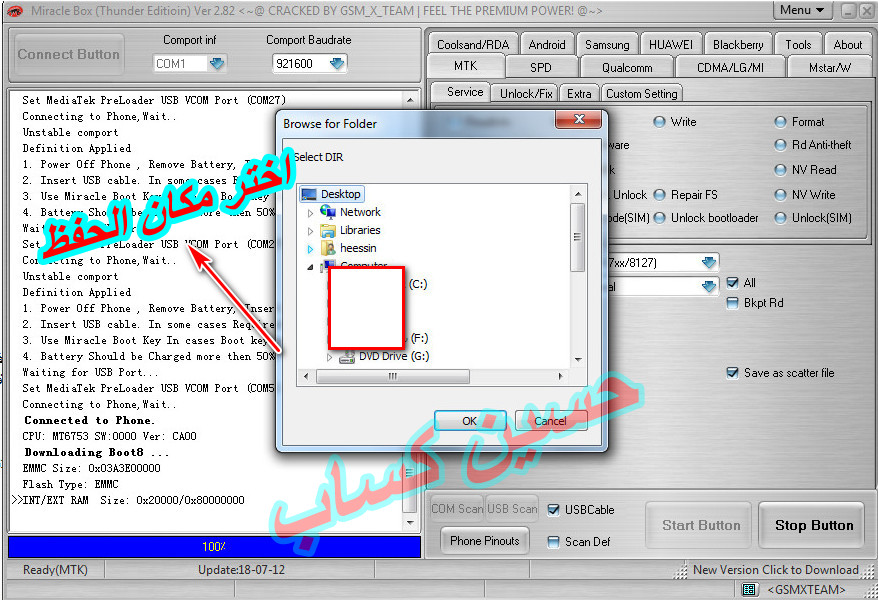Open the Menu dropdown in title bar

pyautogui.click(x=802, y=10)
